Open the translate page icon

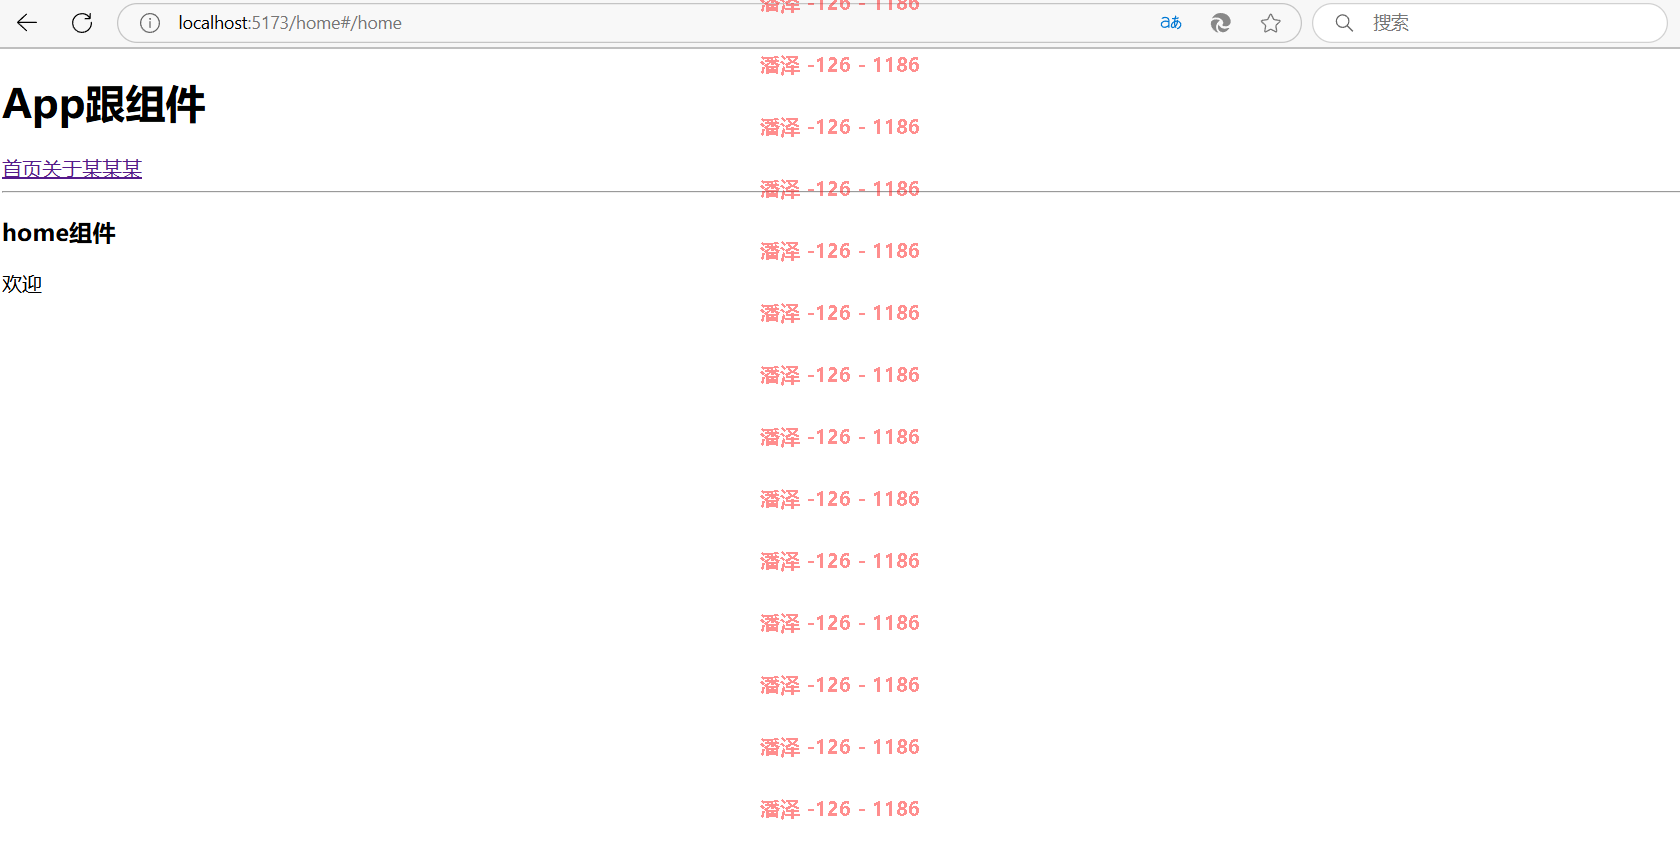coord(1171,23)
